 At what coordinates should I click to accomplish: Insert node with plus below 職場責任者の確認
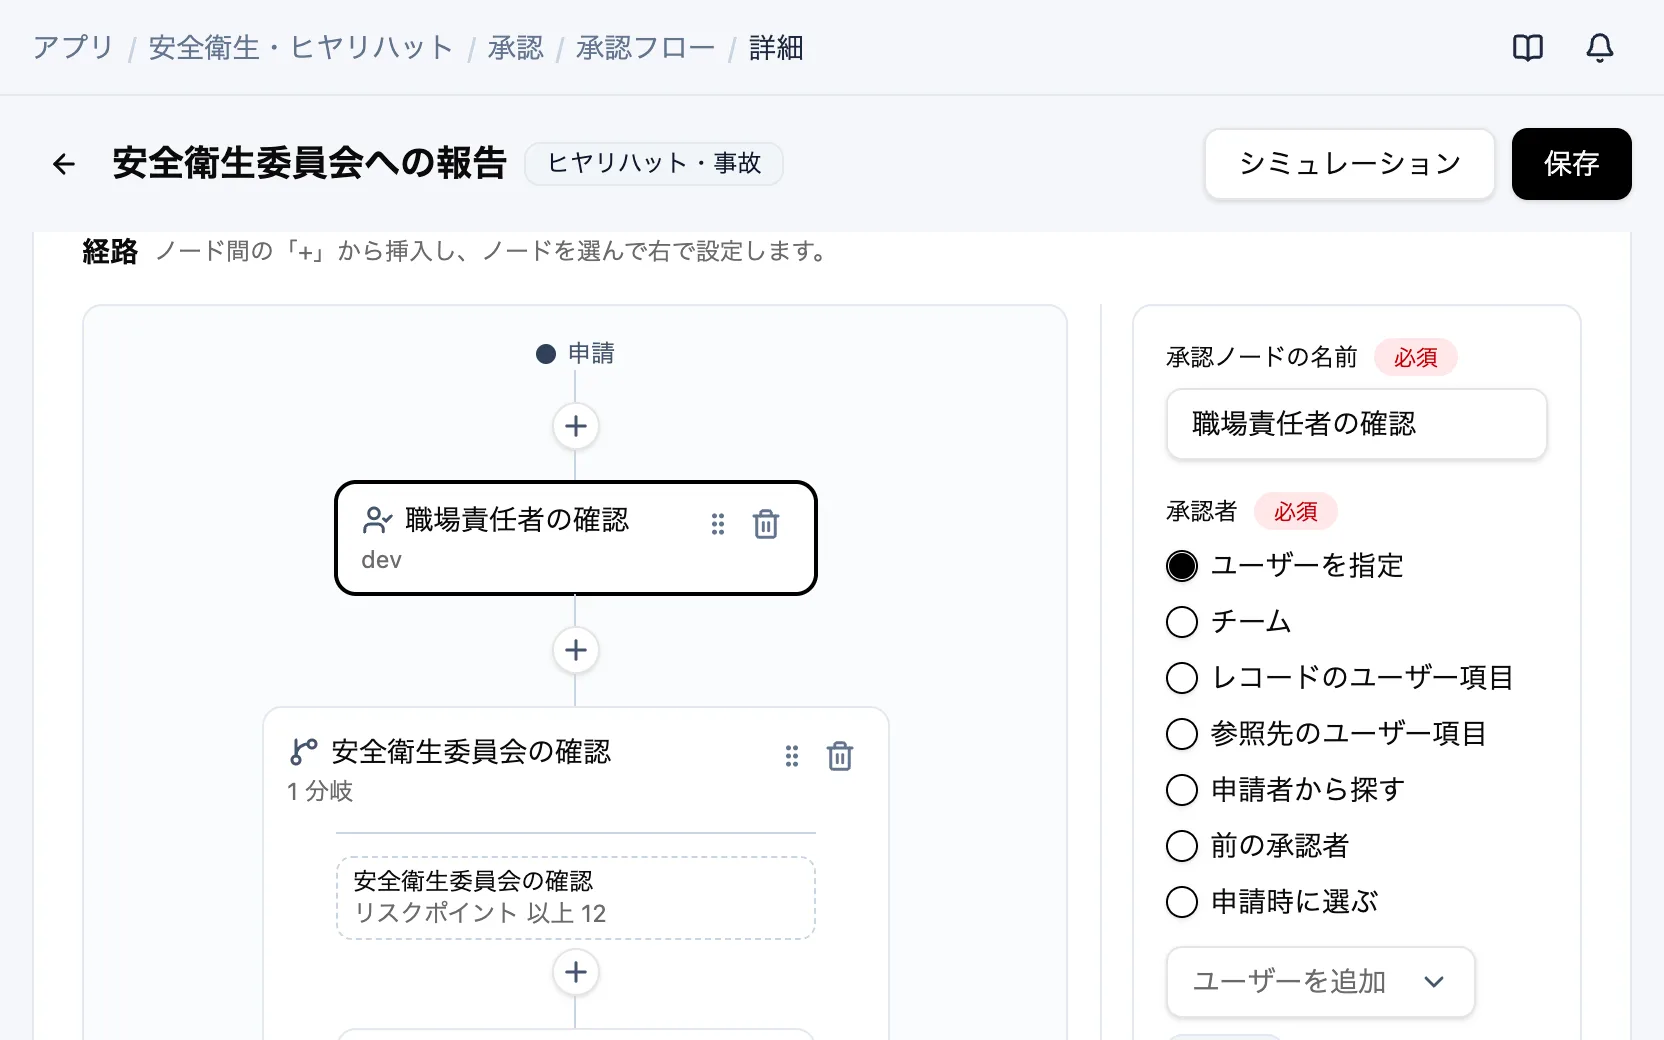(576, 650)
